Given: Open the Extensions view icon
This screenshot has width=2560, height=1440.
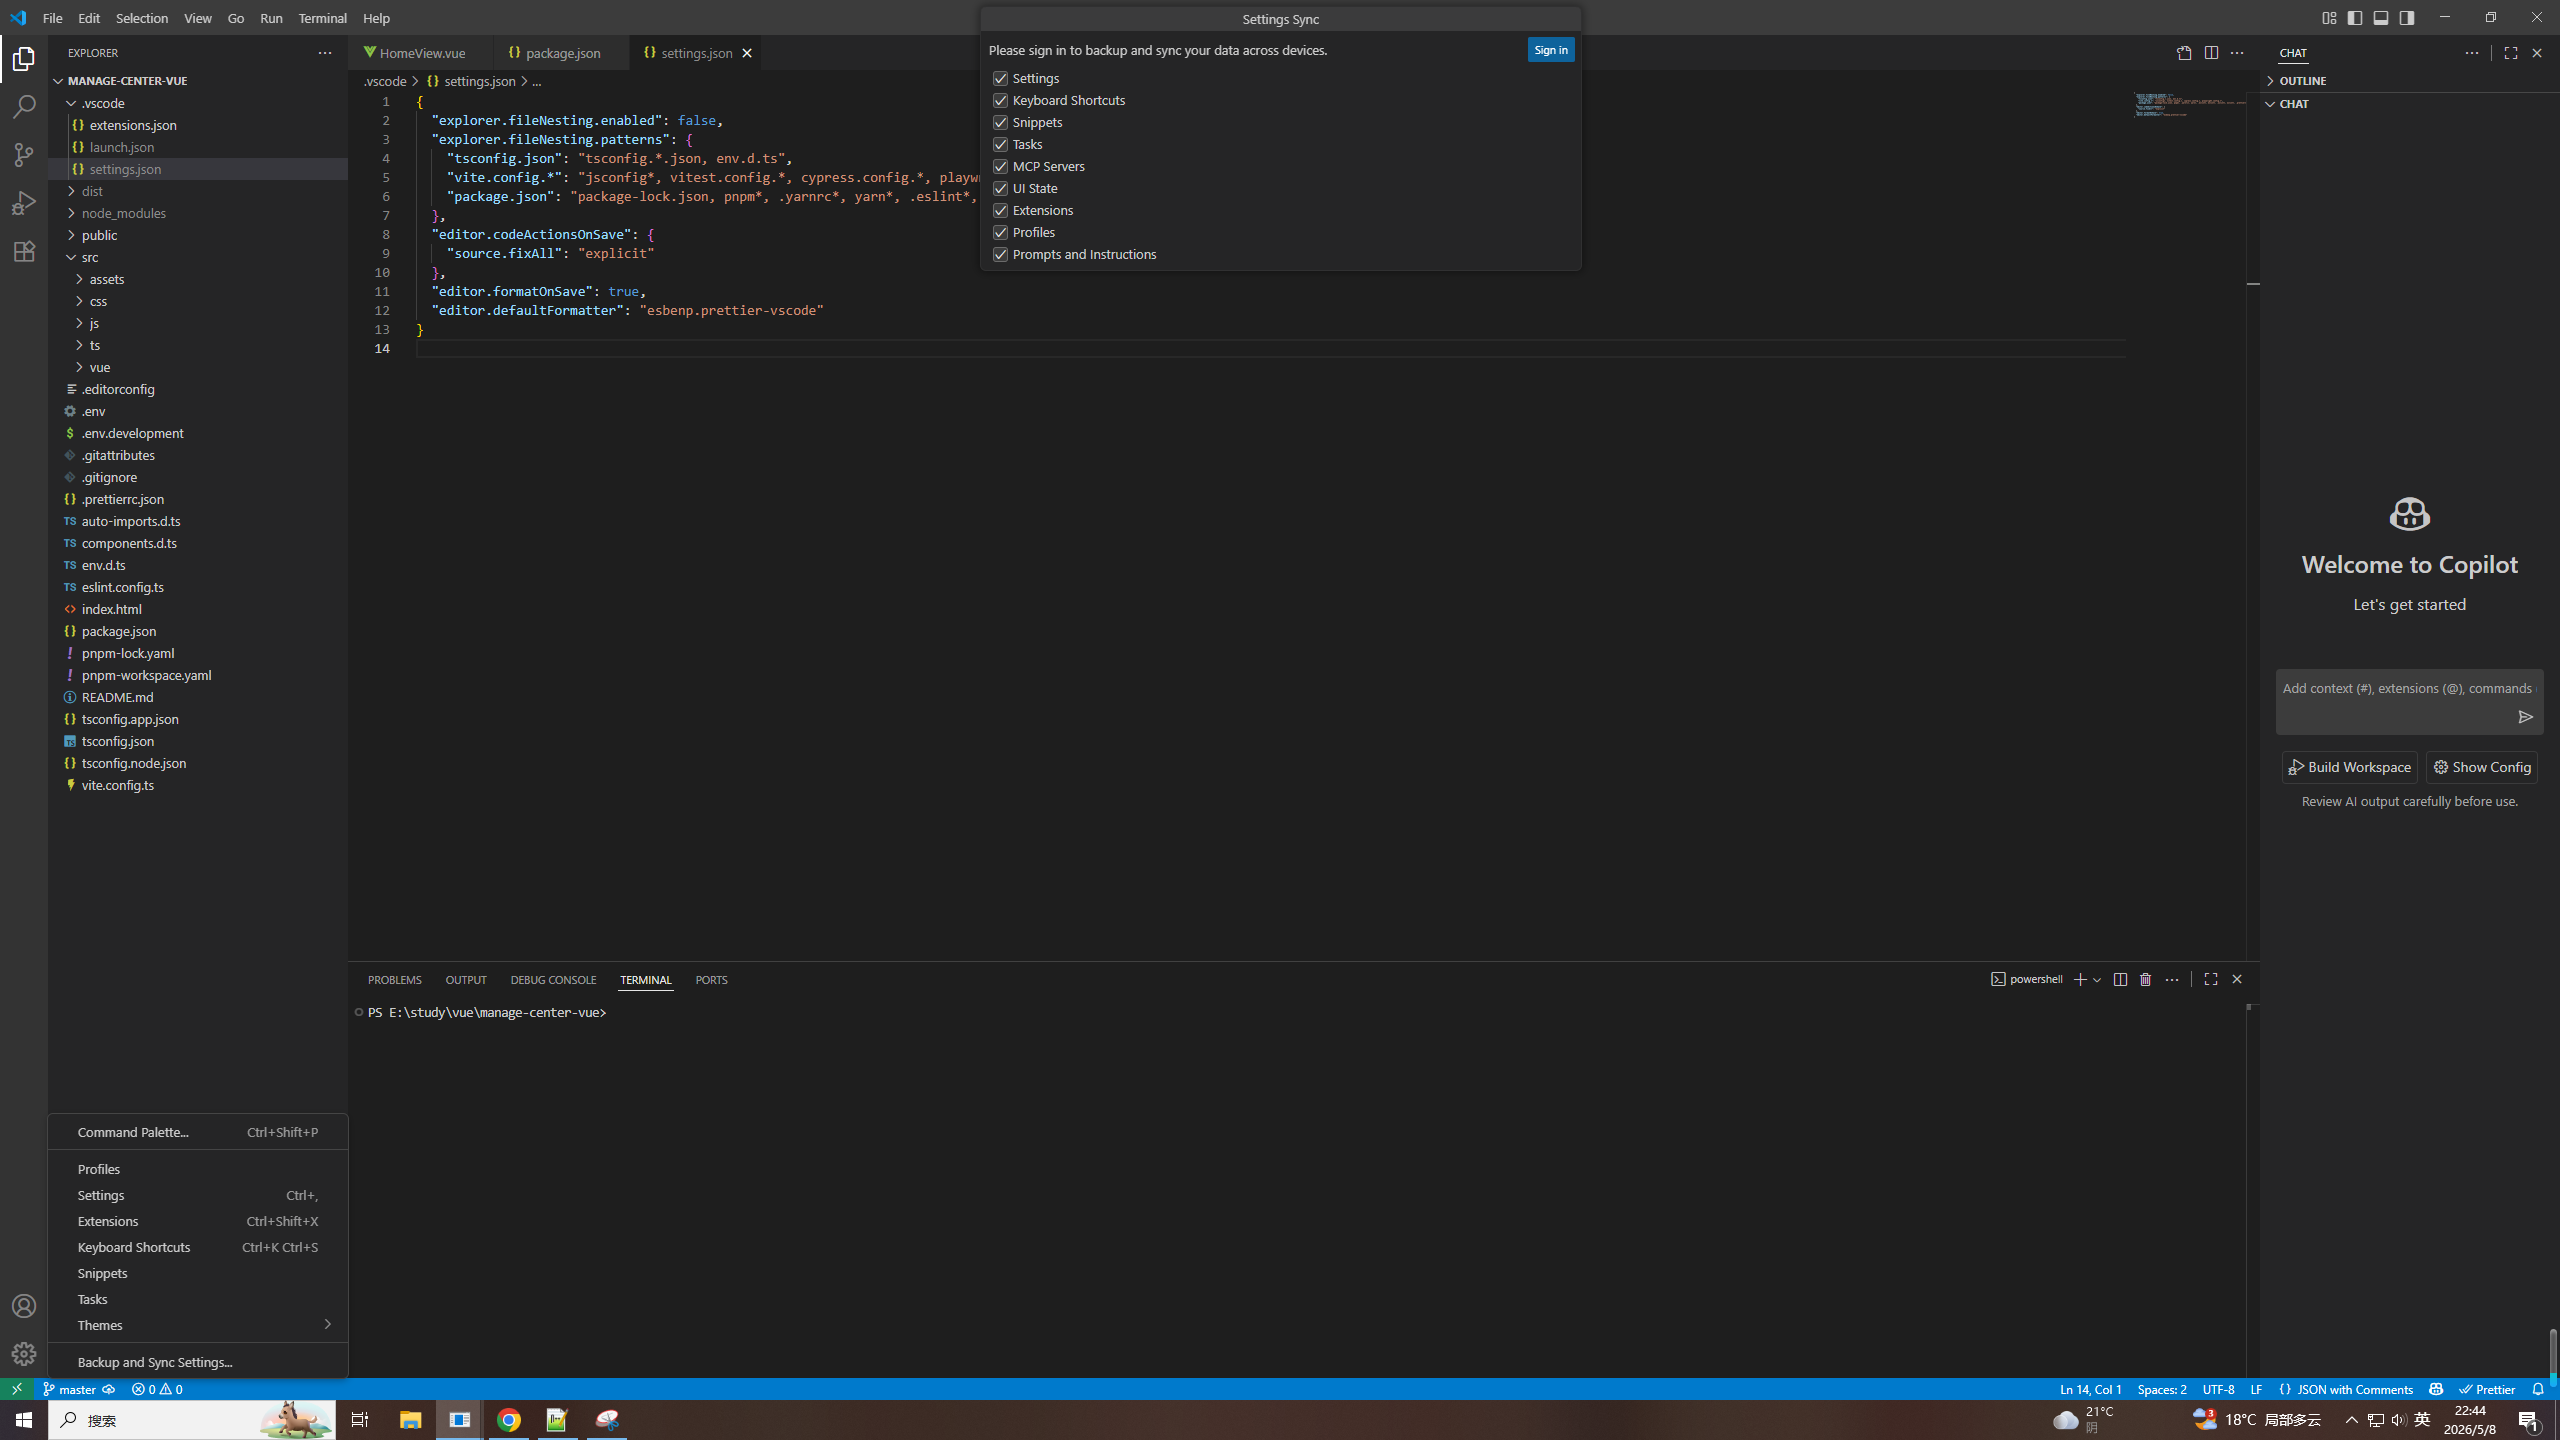Looking at the screenshot, I should pyautogui.click(x=24, y=251).
